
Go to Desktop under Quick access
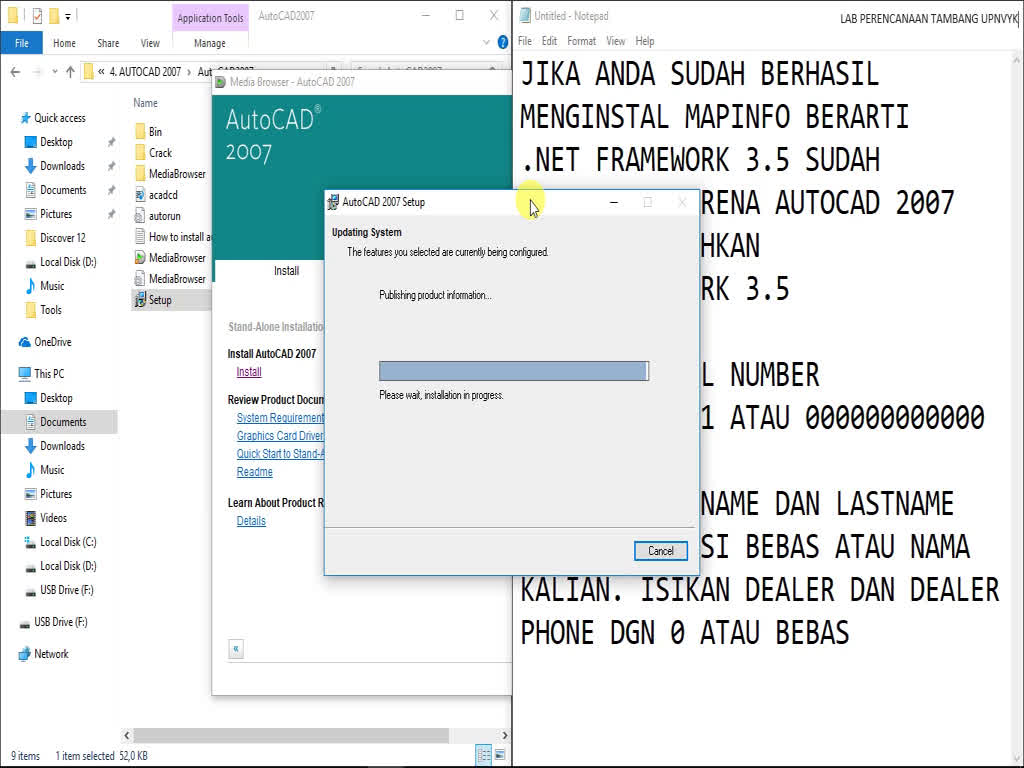(x=49, y=142)
